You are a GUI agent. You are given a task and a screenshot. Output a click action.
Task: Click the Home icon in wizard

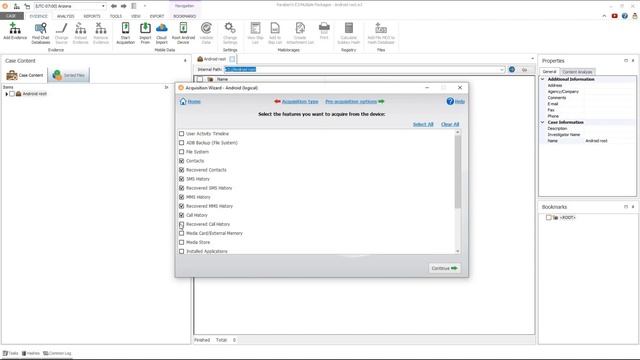click(x=183, y=101)
